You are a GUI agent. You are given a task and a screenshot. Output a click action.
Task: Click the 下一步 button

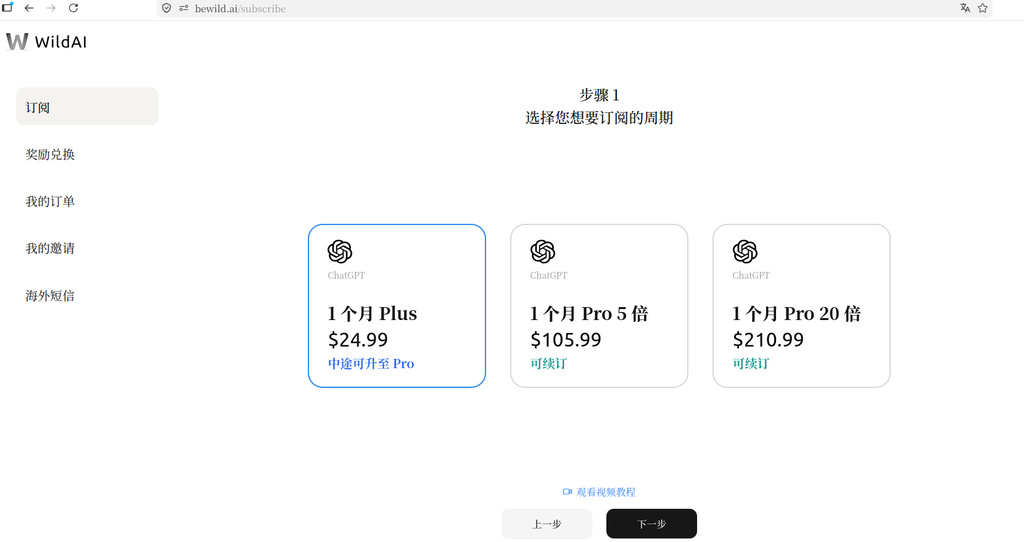click(651, 524)
